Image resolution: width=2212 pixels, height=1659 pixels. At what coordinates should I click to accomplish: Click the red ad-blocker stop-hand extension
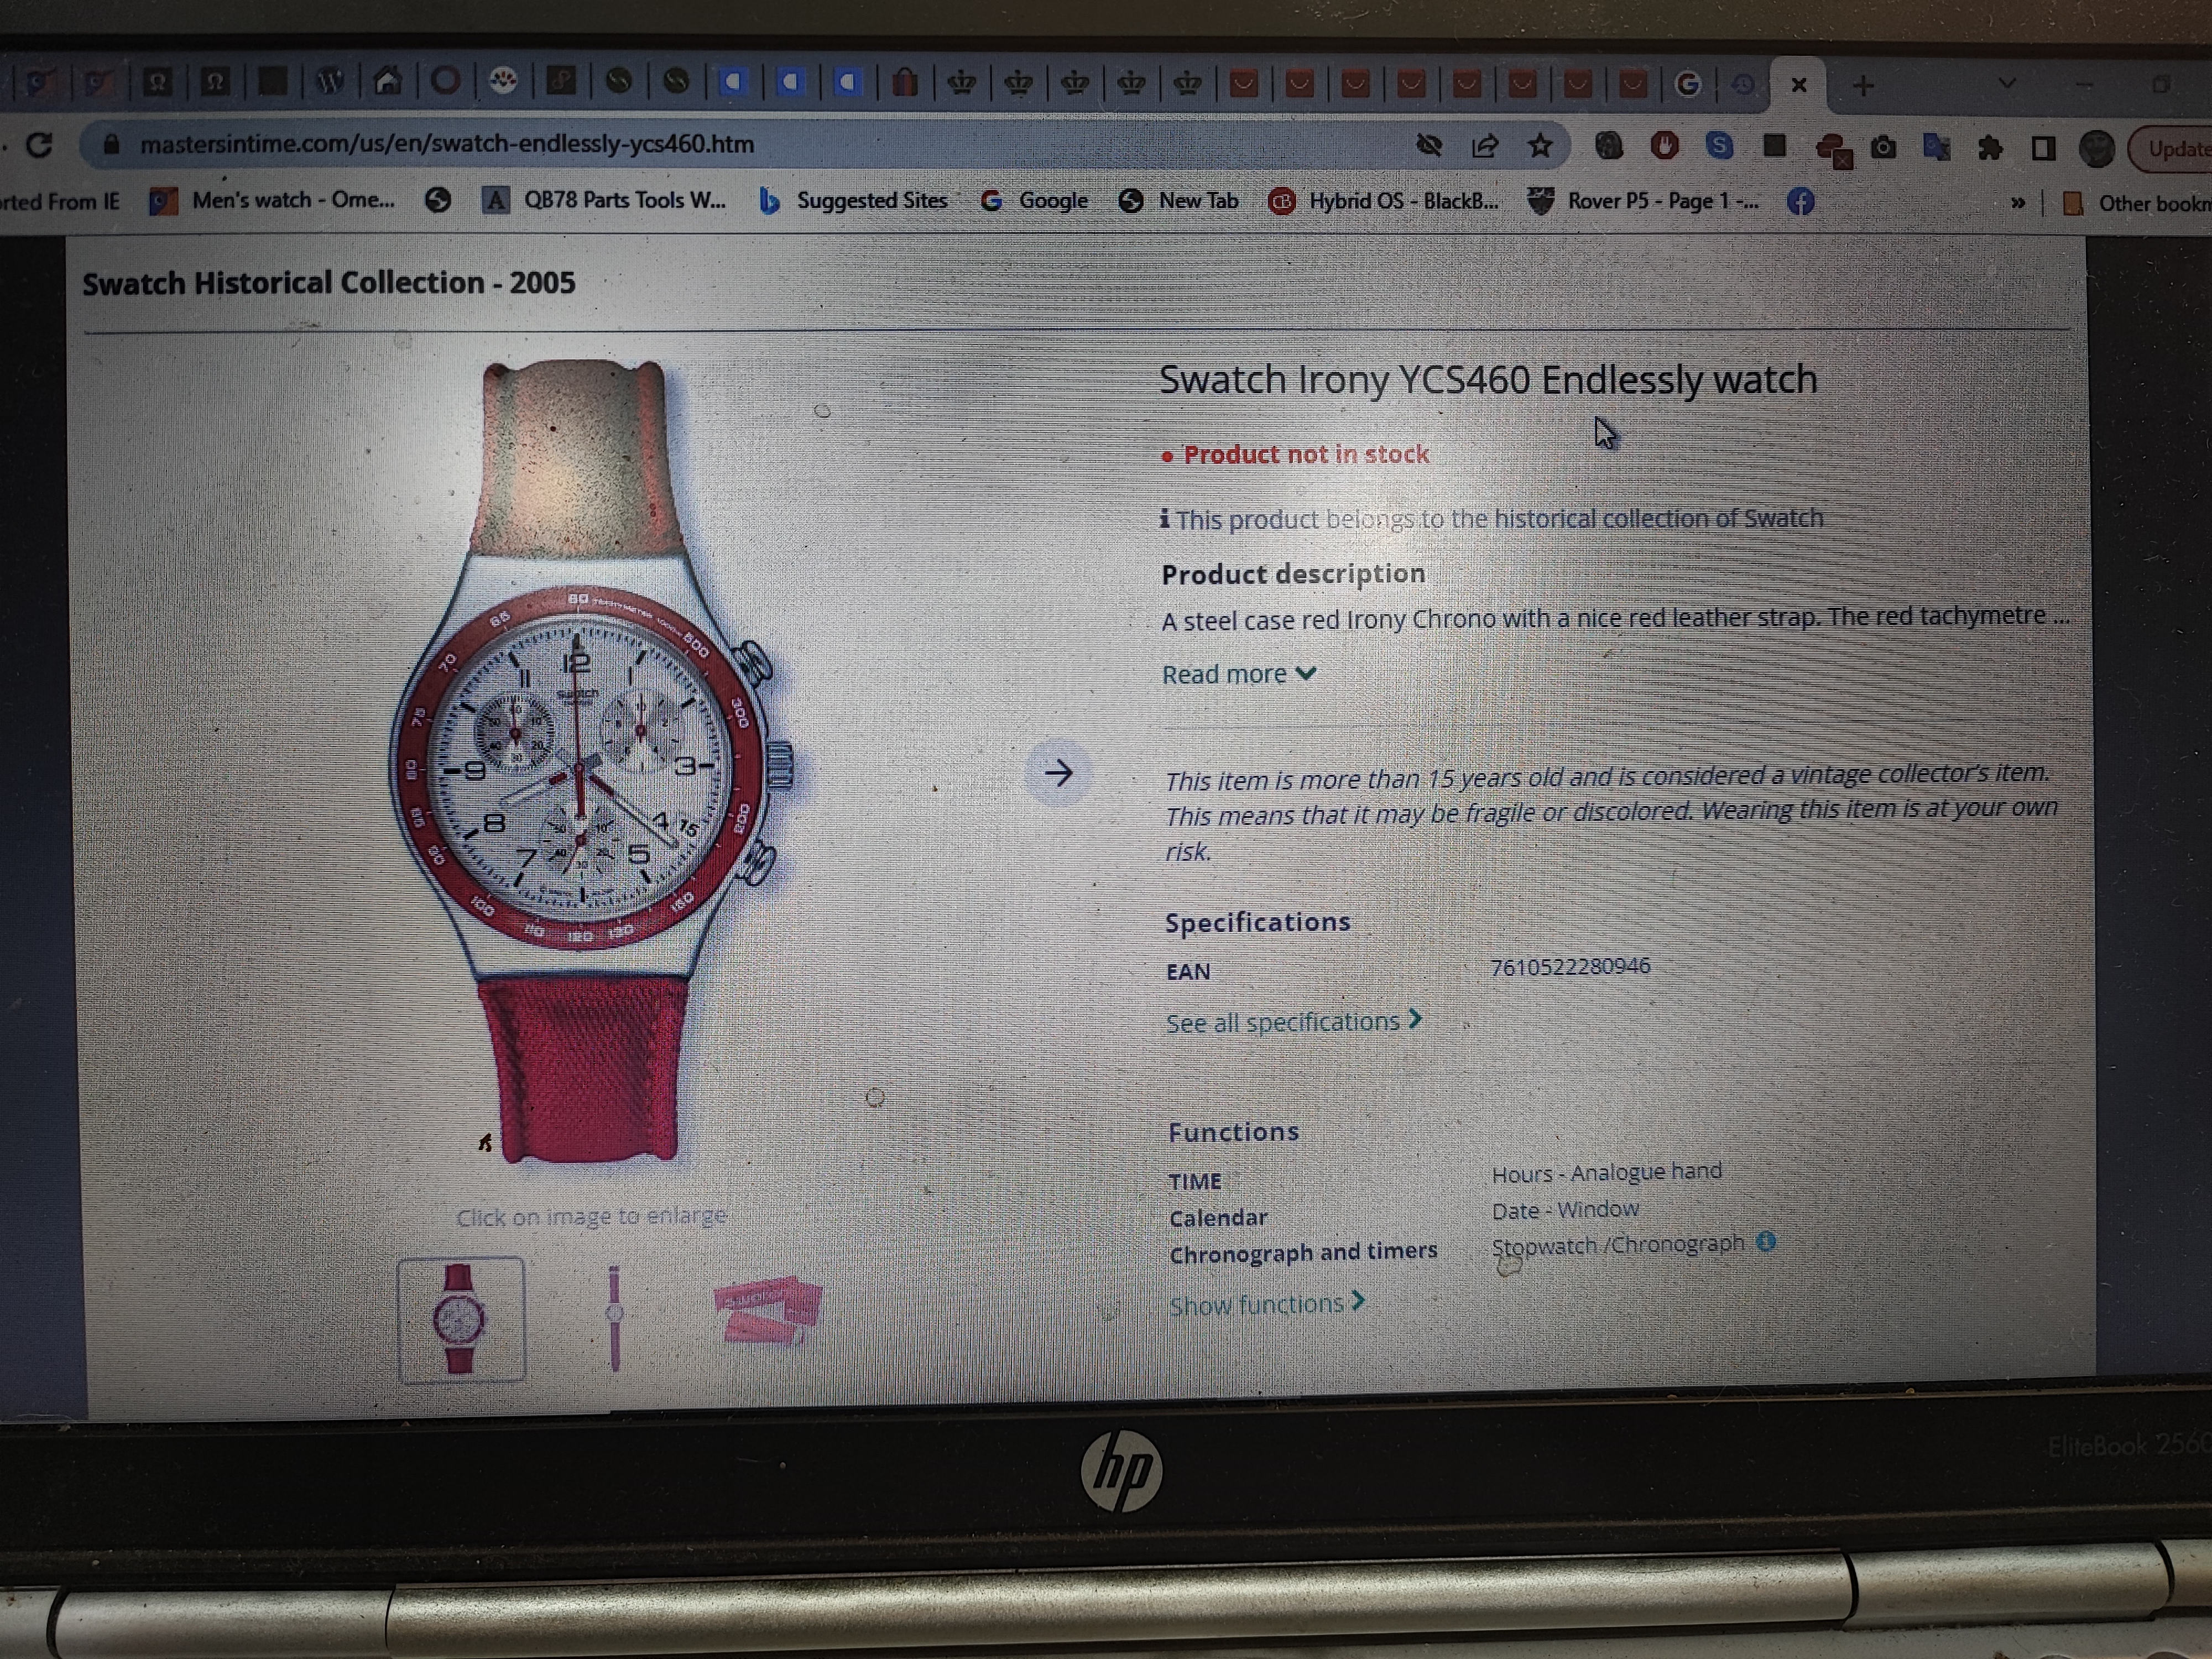(x=1664, y=146)
